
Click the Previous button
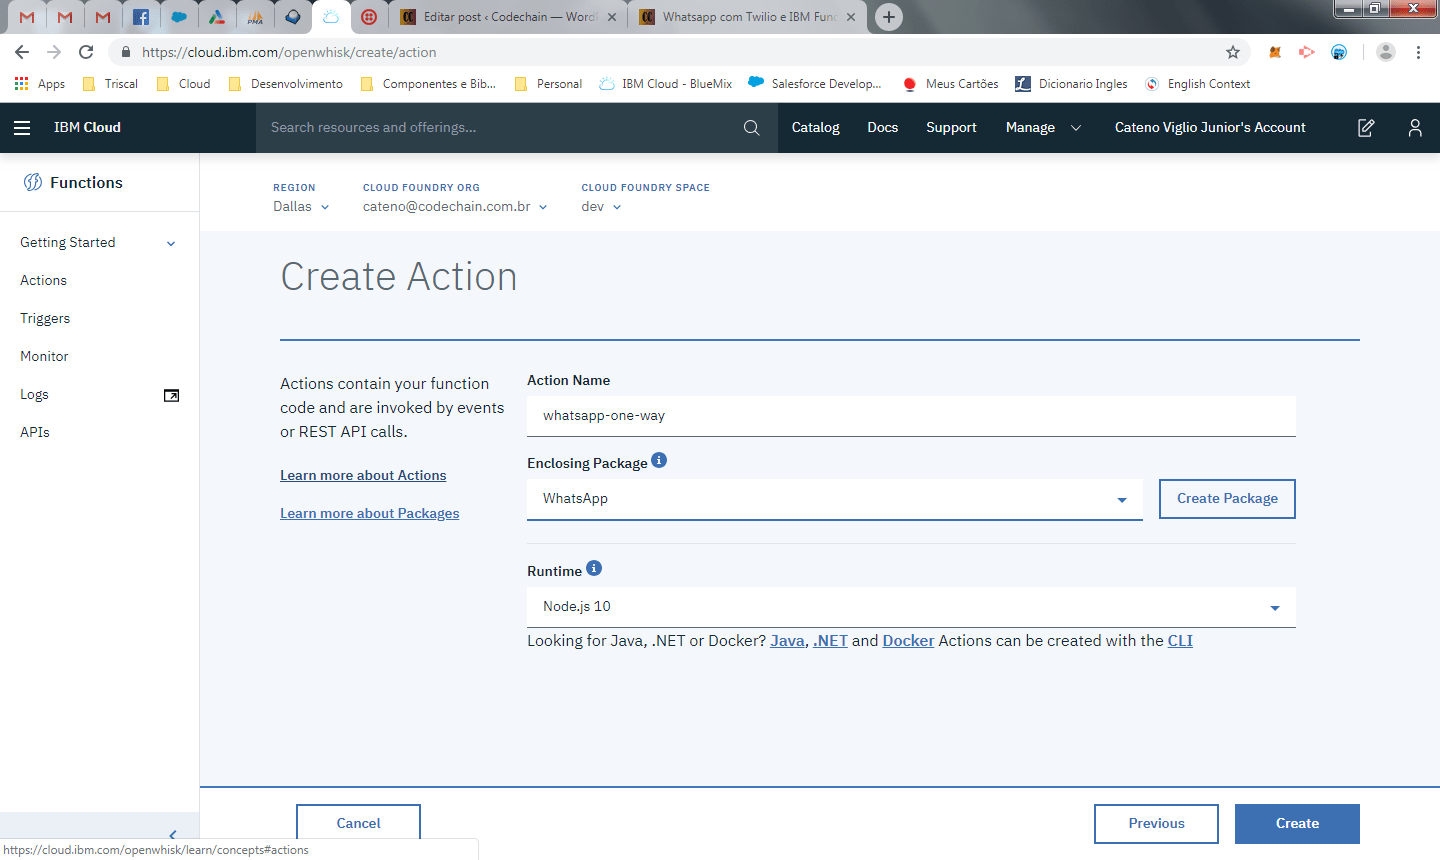pos(1156,824)
